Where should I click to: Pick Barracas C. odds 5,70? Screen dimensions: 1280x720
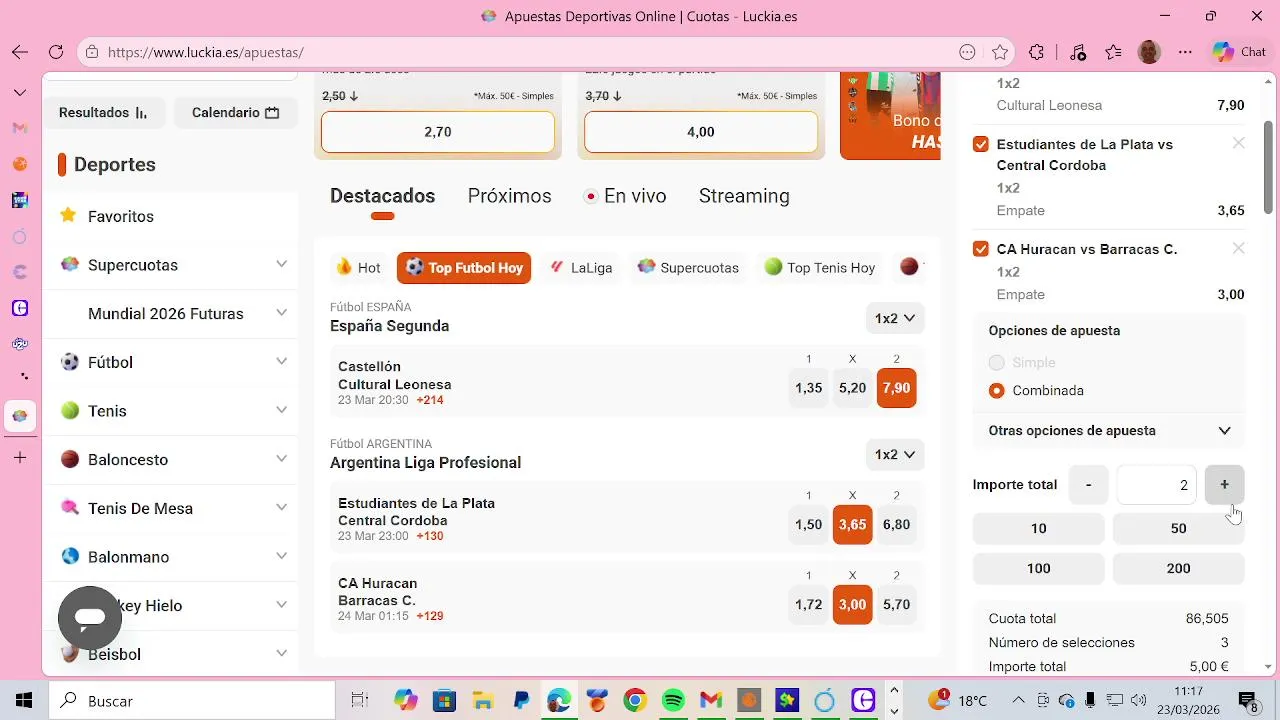click(896, 604)
